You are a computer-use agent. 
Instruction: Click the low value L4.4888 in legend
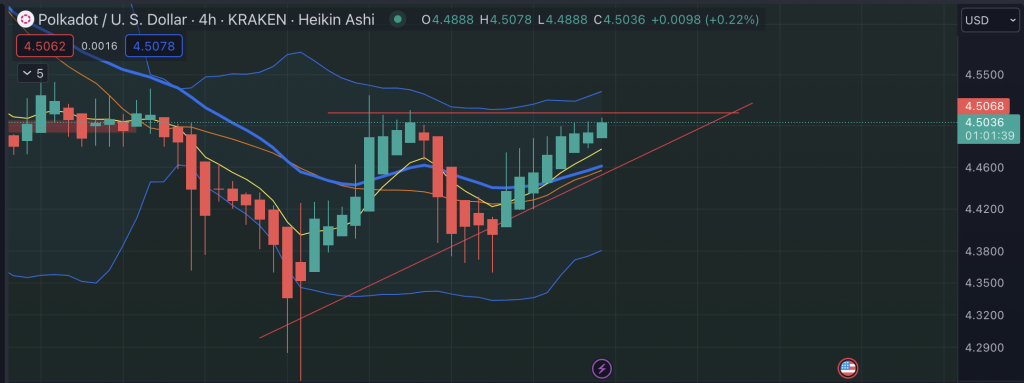(x=563, y=20)
